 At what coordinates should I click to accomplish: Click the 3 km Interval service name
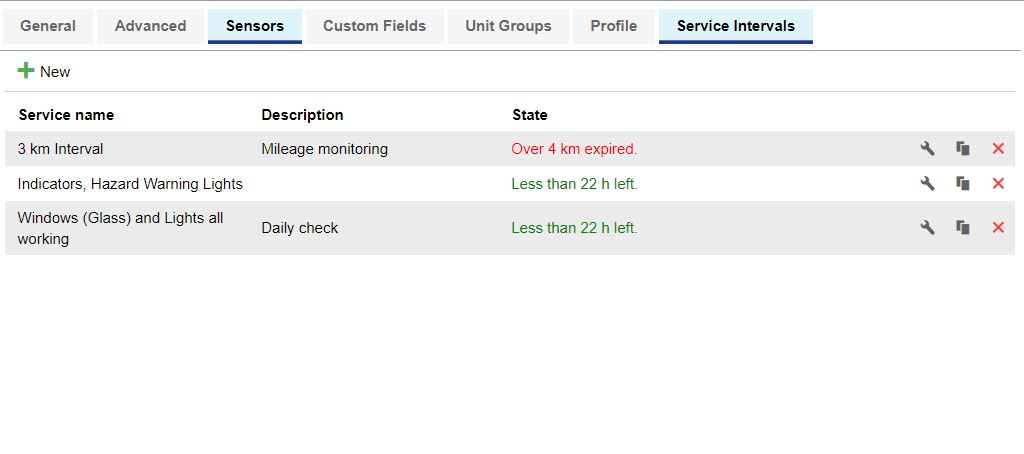[x=61, y=149]
